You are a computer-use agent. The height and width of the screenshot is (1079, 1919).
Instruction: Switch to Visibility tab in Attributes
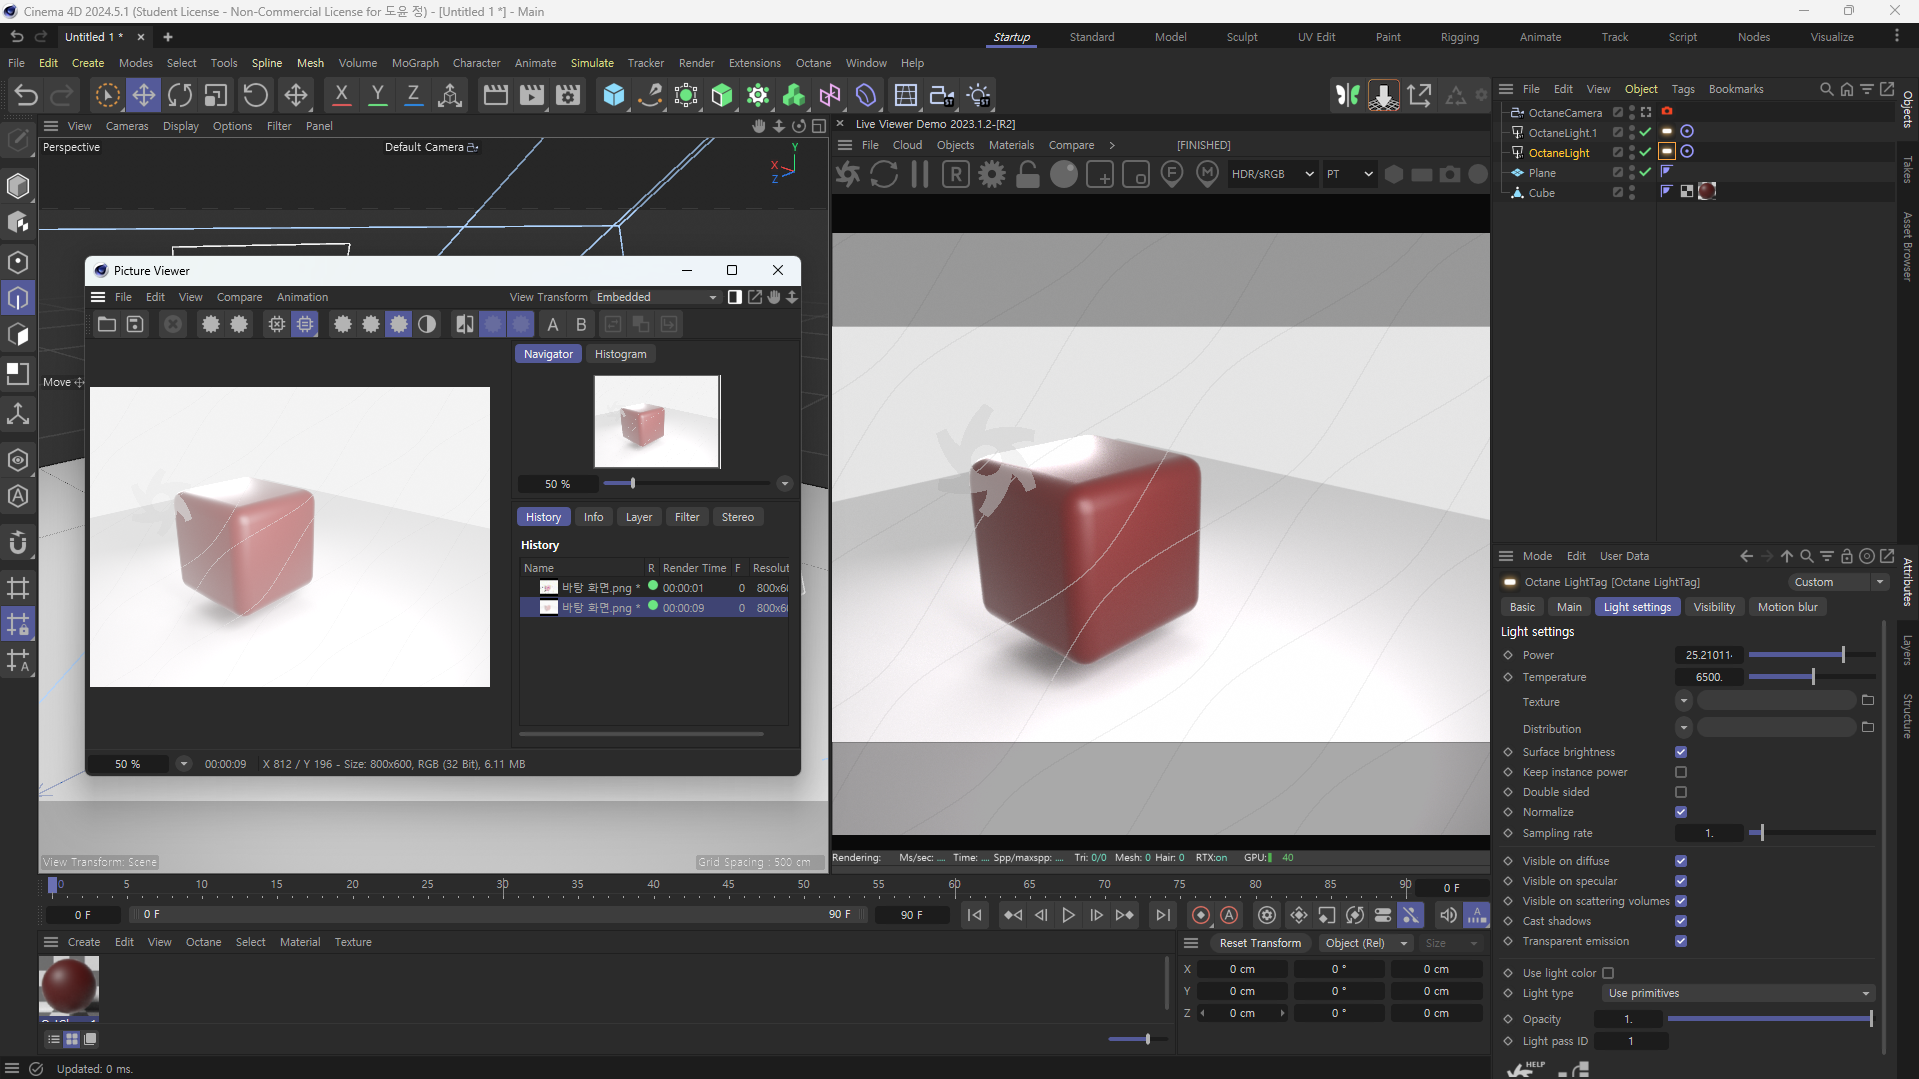click(x=1714, y=607)
